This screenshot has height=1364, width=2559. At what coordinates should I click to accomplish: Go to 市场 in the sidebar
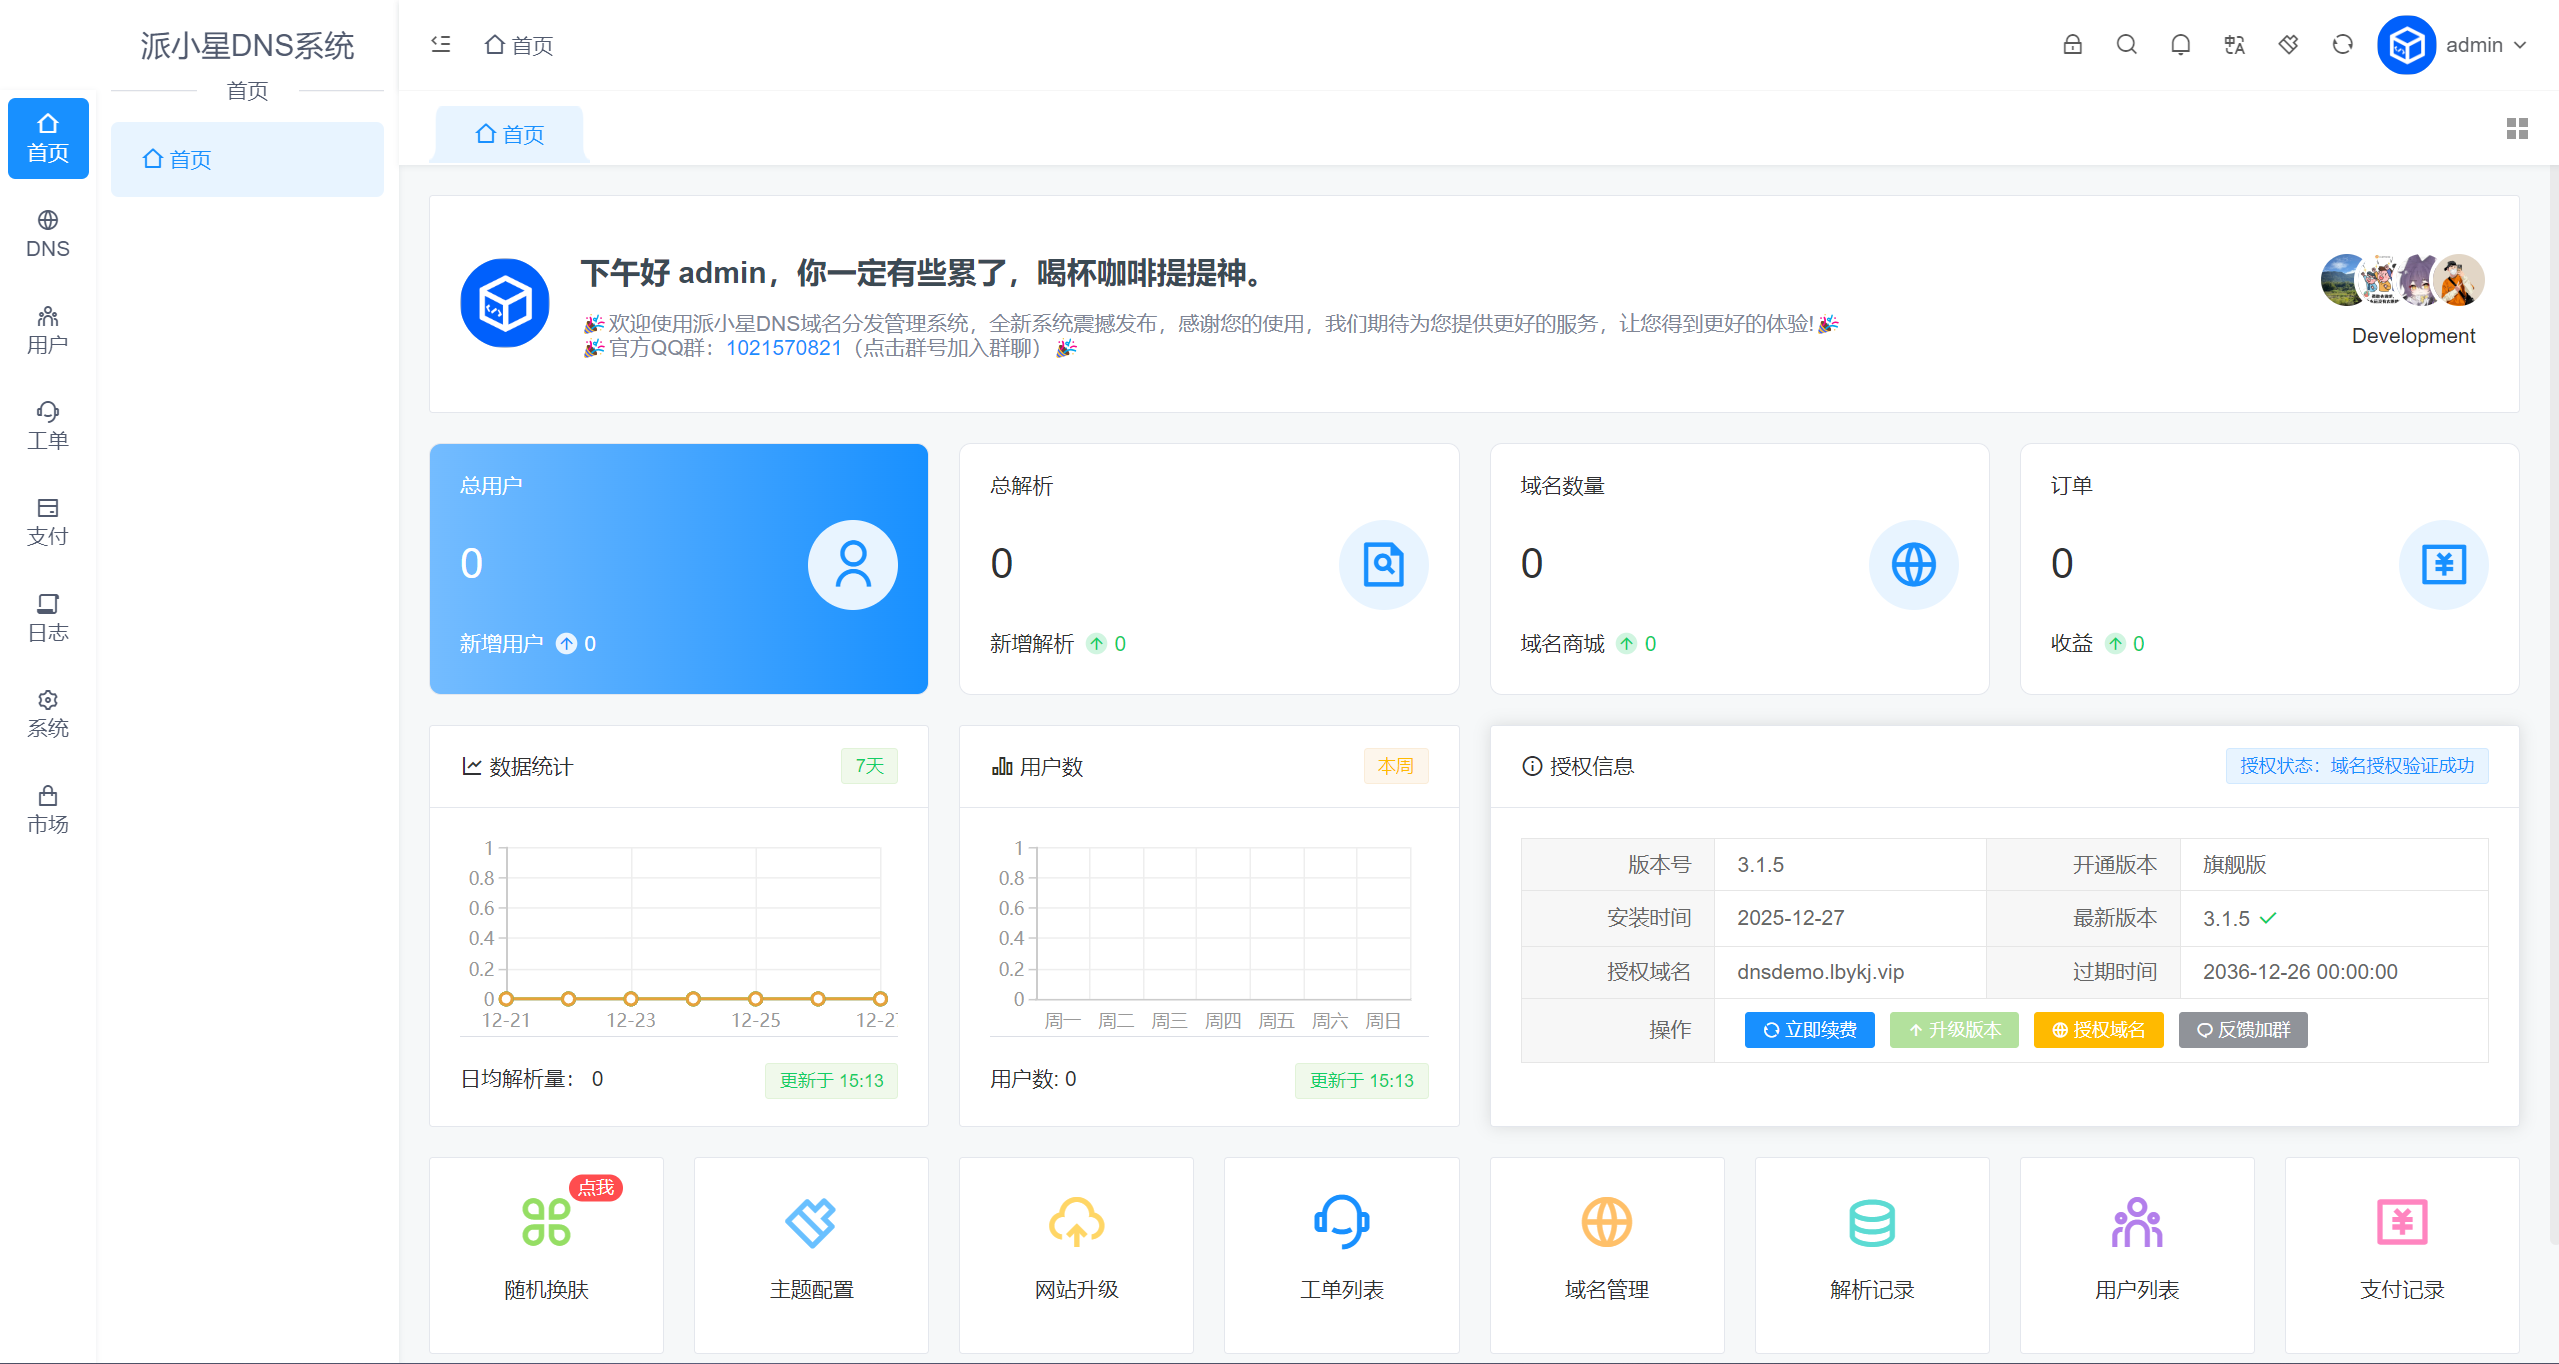click(47, 808)
